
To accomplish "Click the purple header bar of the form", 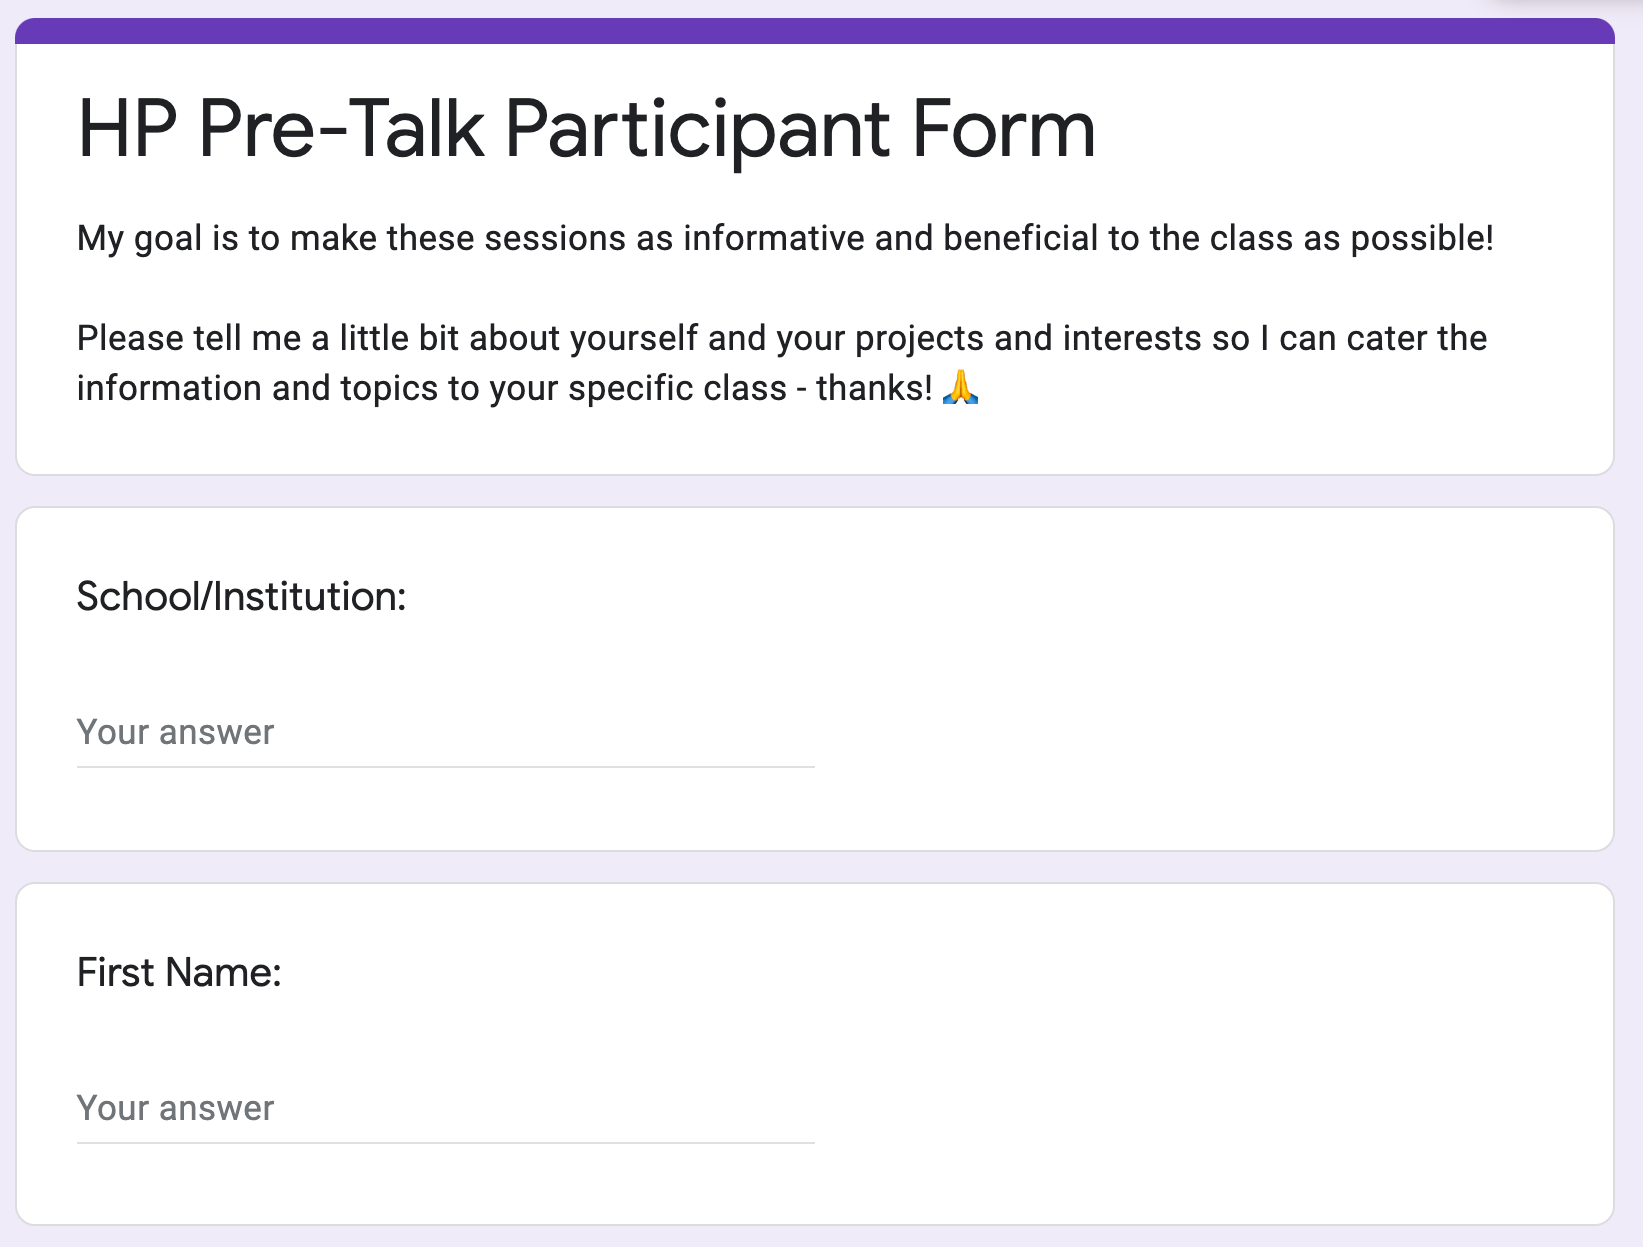I will [x=814, y=31].
